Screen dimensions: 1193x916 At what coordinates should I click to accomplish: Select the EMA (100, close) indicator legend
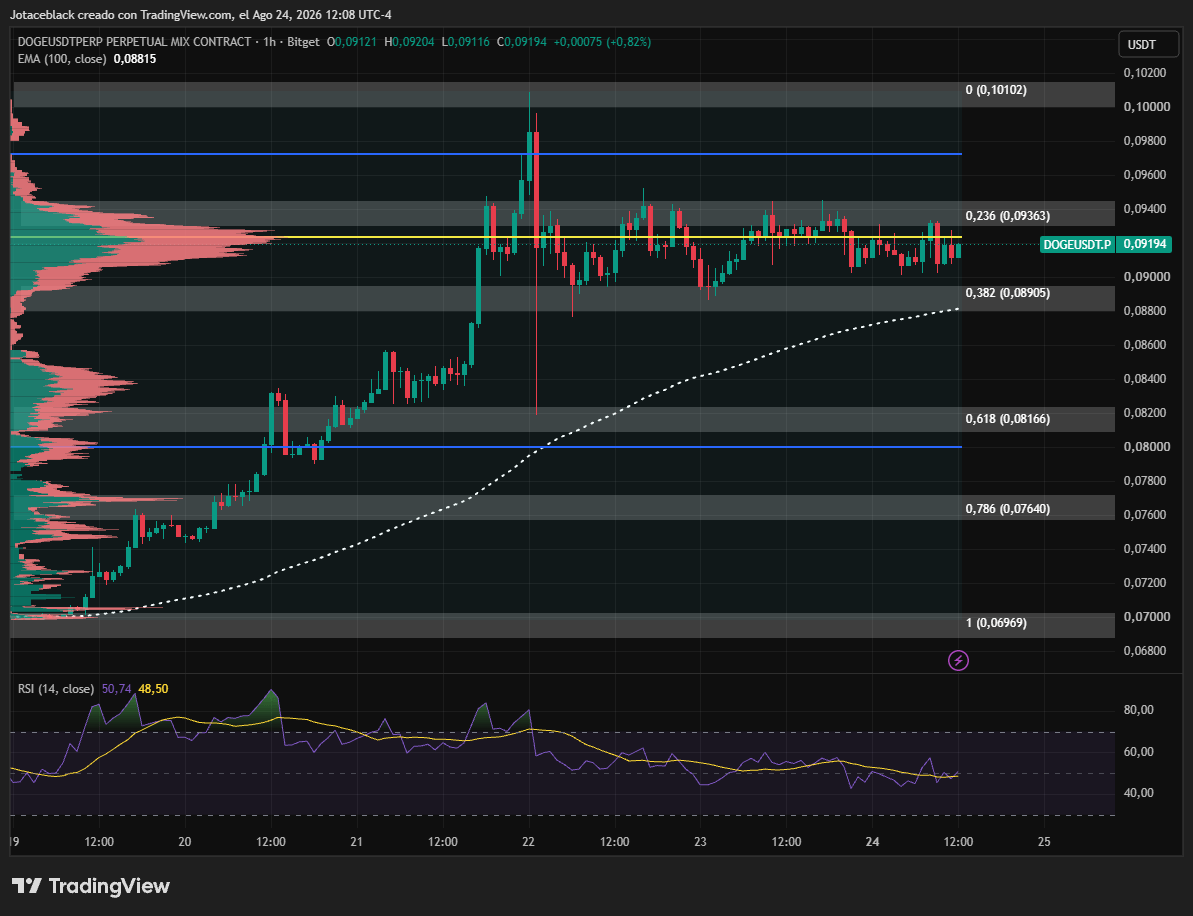coord(62,59)
